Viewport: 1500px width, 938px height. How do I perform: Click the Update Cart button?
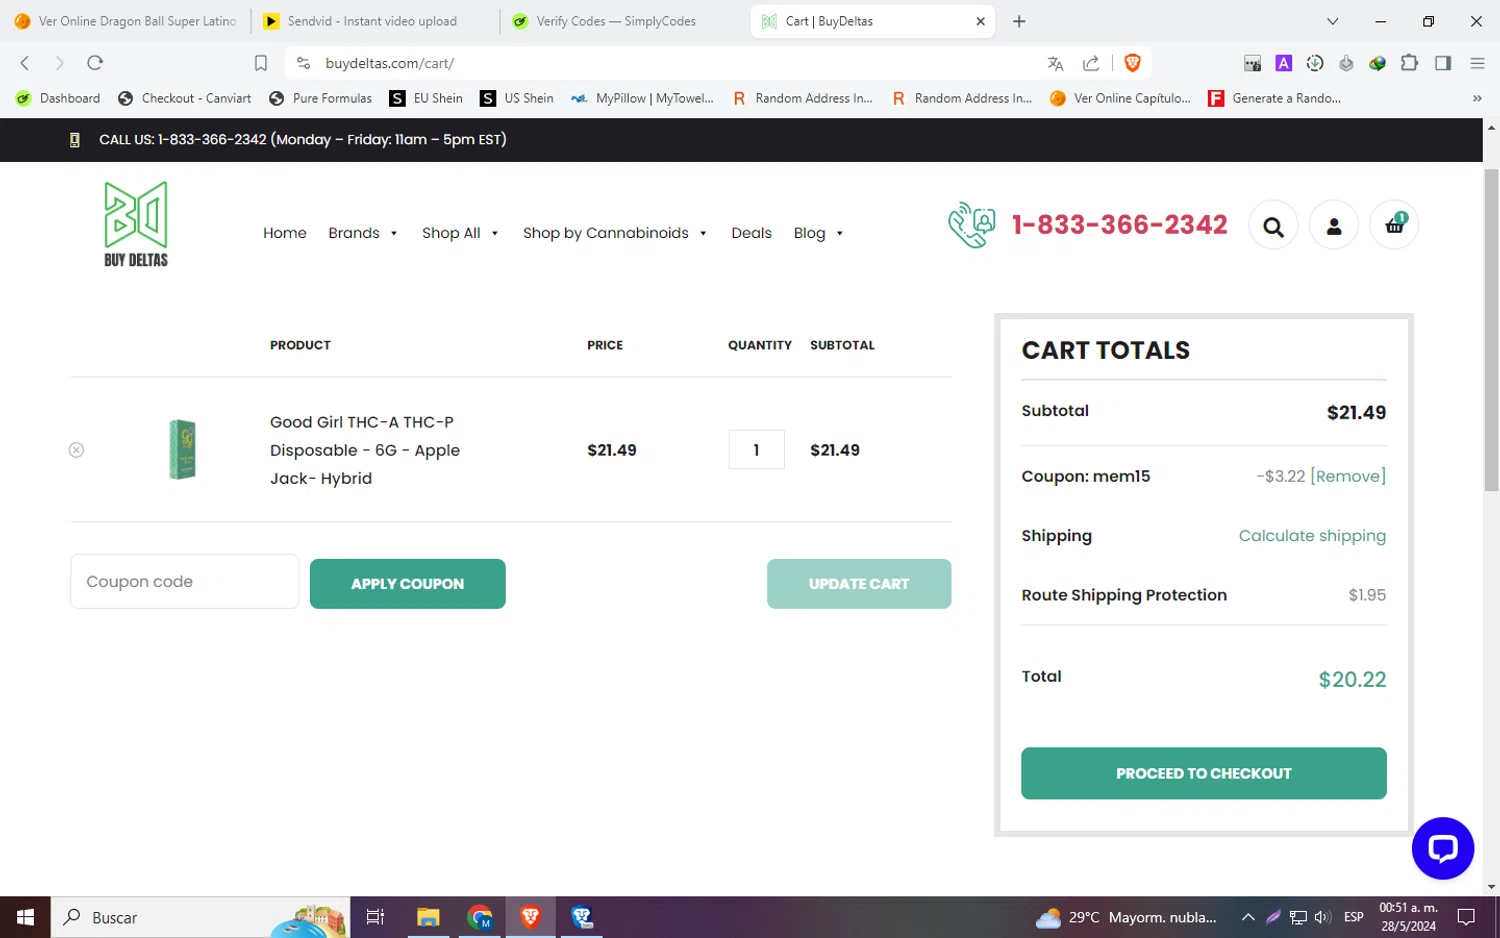(x=858, y=584)
